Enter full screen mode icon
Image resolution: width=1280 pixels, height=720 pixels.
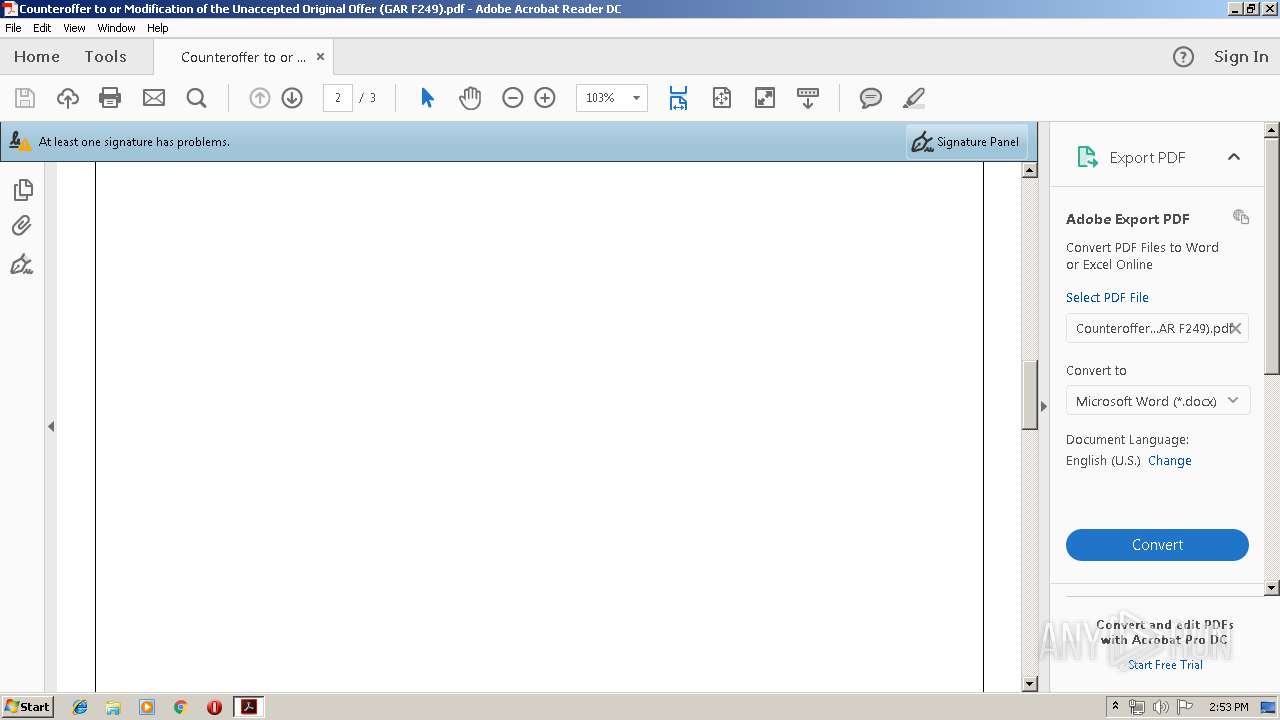765,98
